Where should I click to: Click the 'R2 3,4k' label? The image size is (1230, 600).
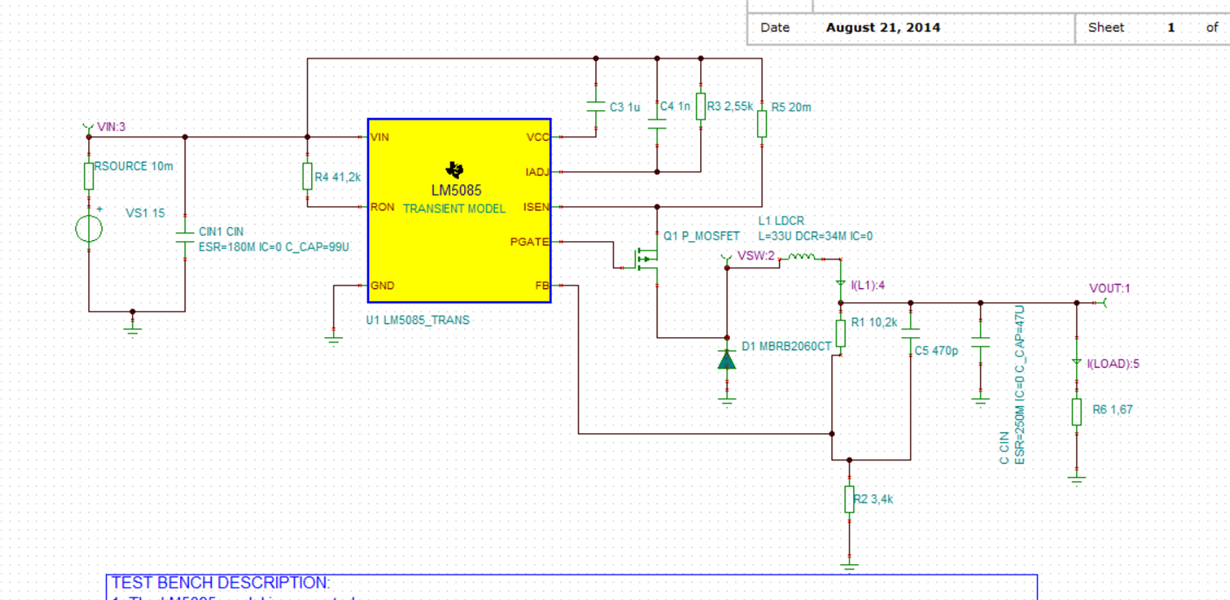875,498
